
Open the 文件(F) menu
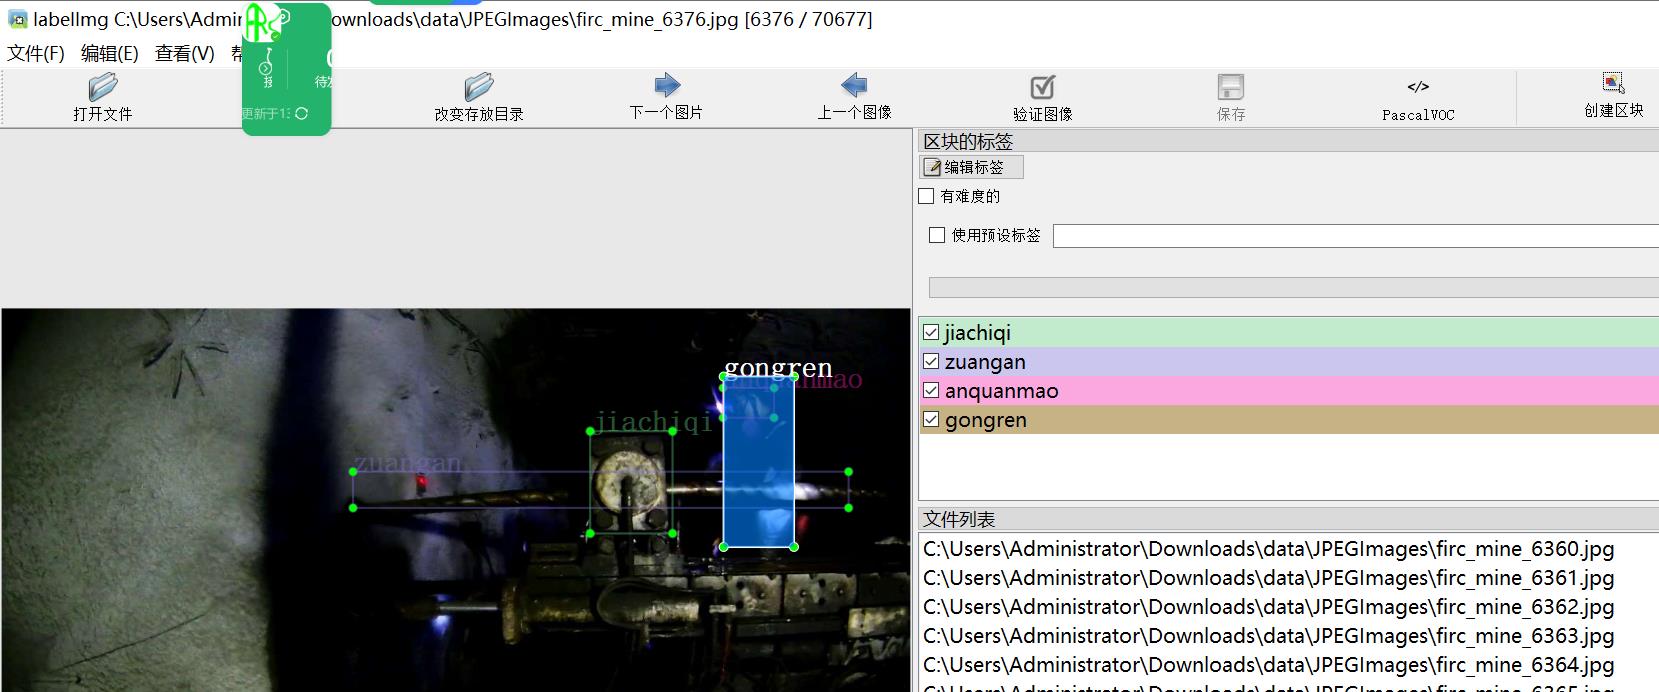pyautogui.click(x=36, y=53)
